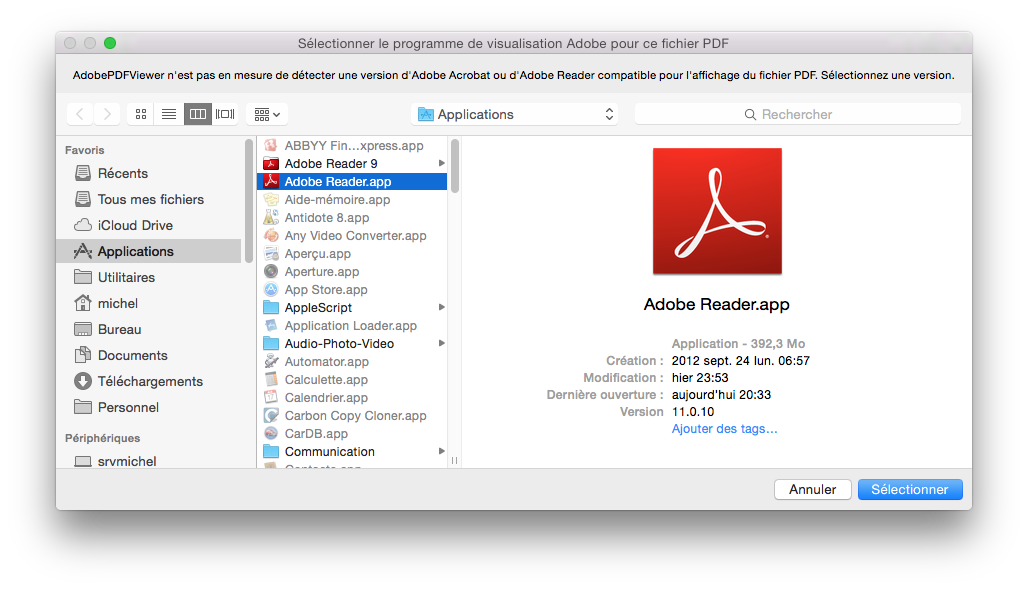The height and width of the screenshot is (590, 1028).
Task: Open Tous mes fichiers in sidebar
Action: click(149, 199)
